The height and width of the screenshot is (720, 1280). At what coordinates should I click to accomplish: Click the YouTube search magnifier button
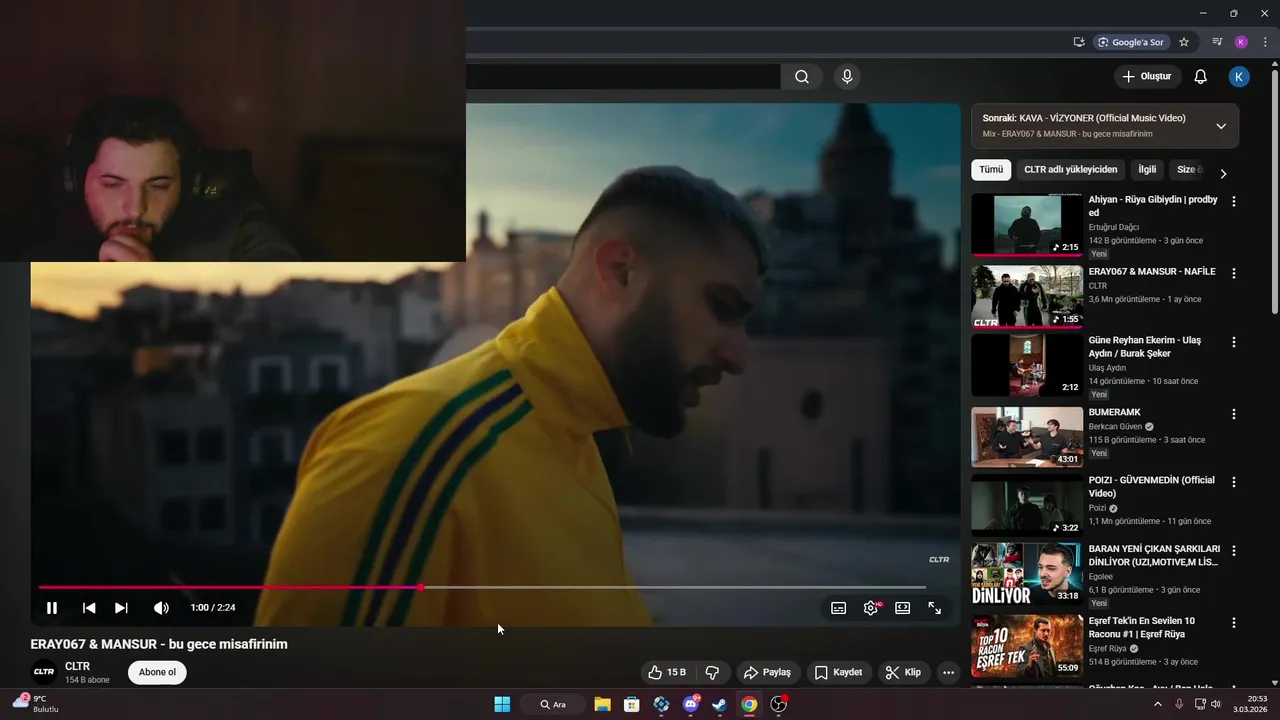(802, 77)
